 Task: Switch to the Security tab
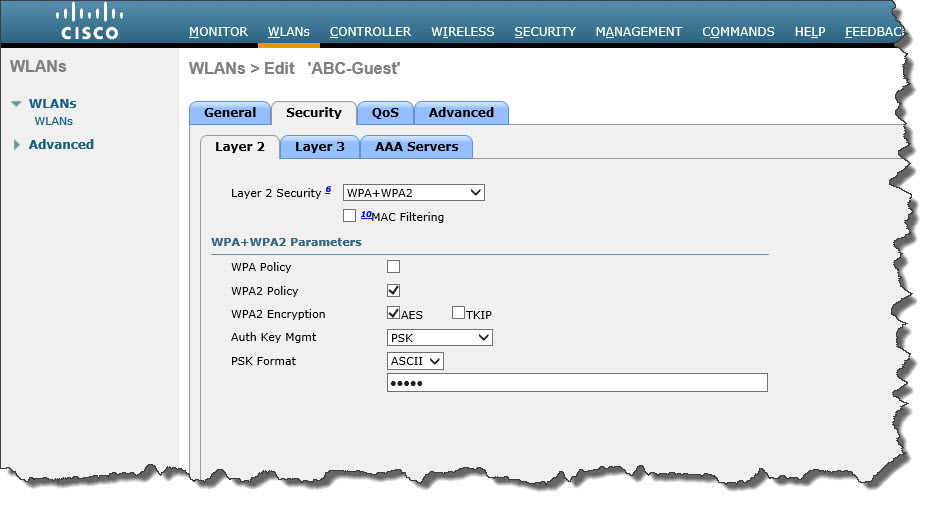pos(314,113)
